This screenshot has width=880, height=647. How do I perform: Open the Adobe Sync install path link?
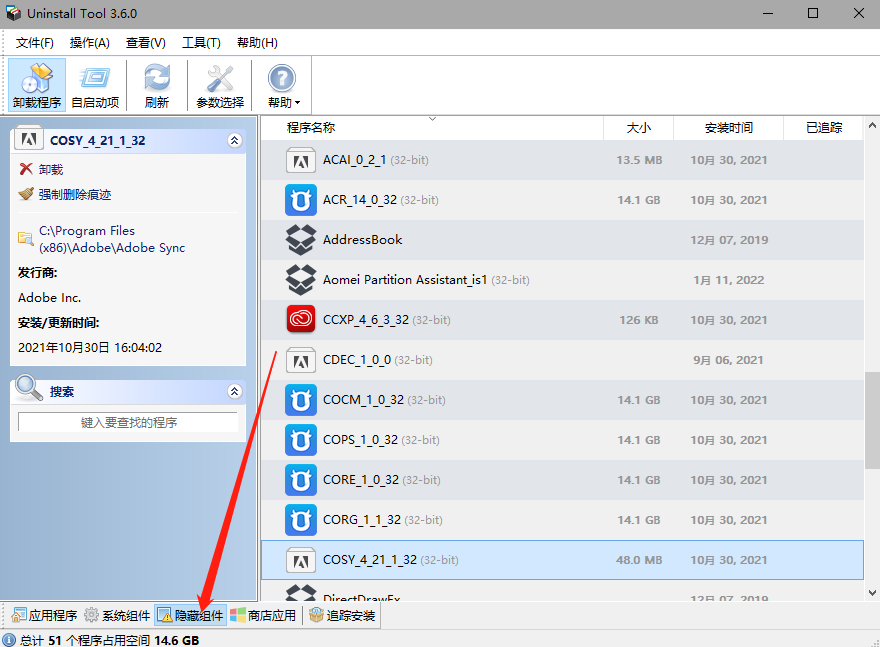(112, 239)
